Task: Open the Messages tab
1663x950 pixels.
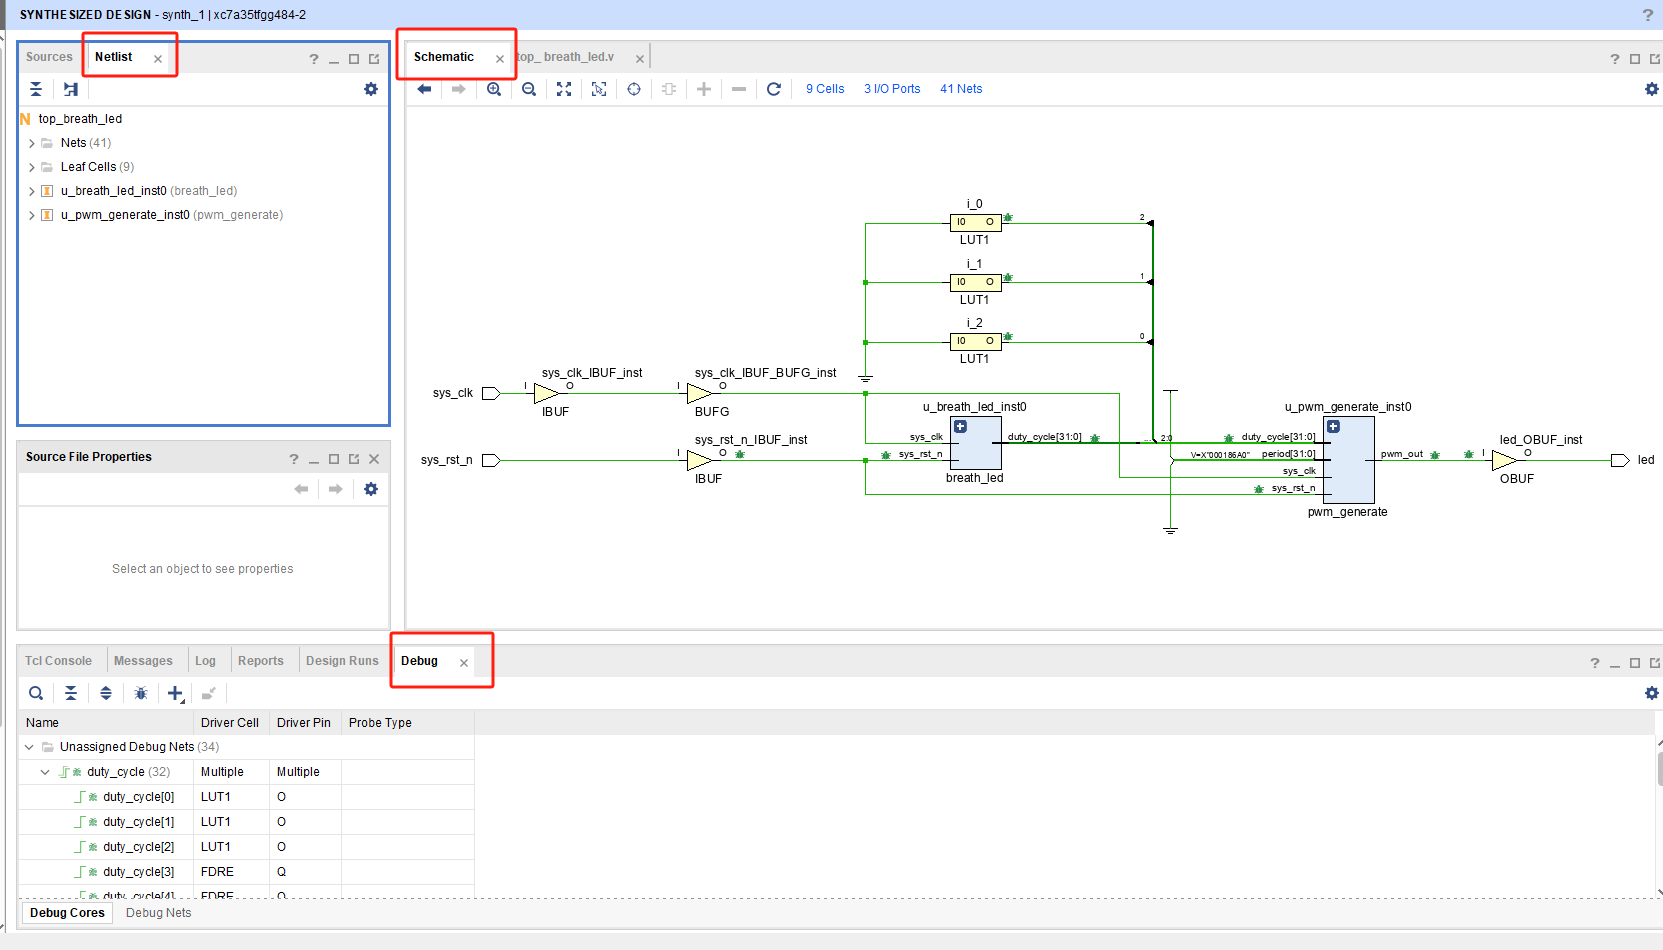Action: (x=143, y=661)
